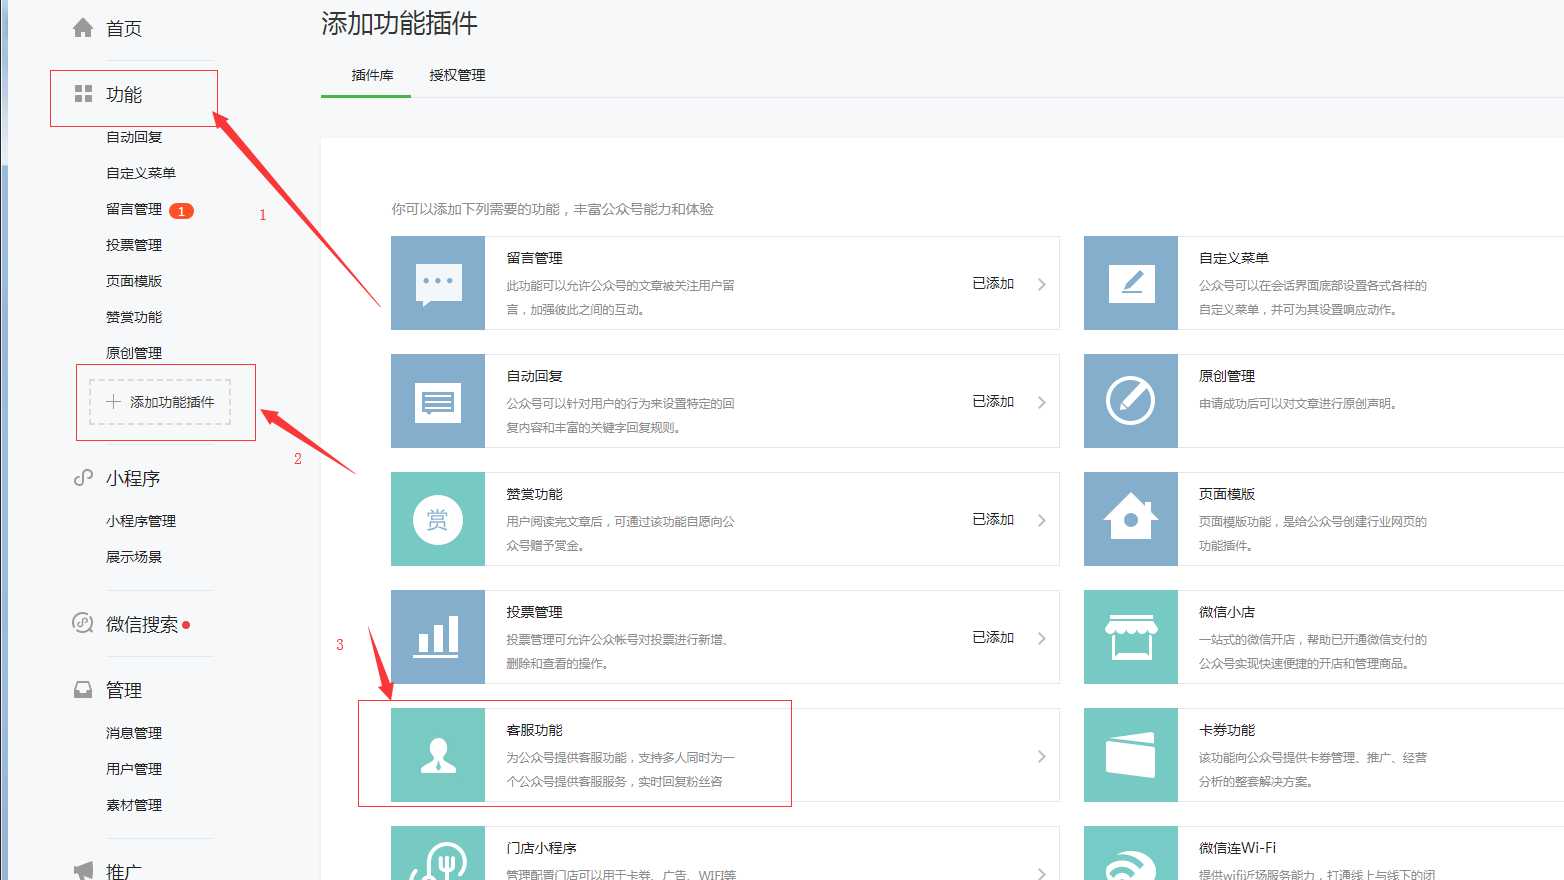Click the grid icon beside 功能

click(x=83, y=94)
